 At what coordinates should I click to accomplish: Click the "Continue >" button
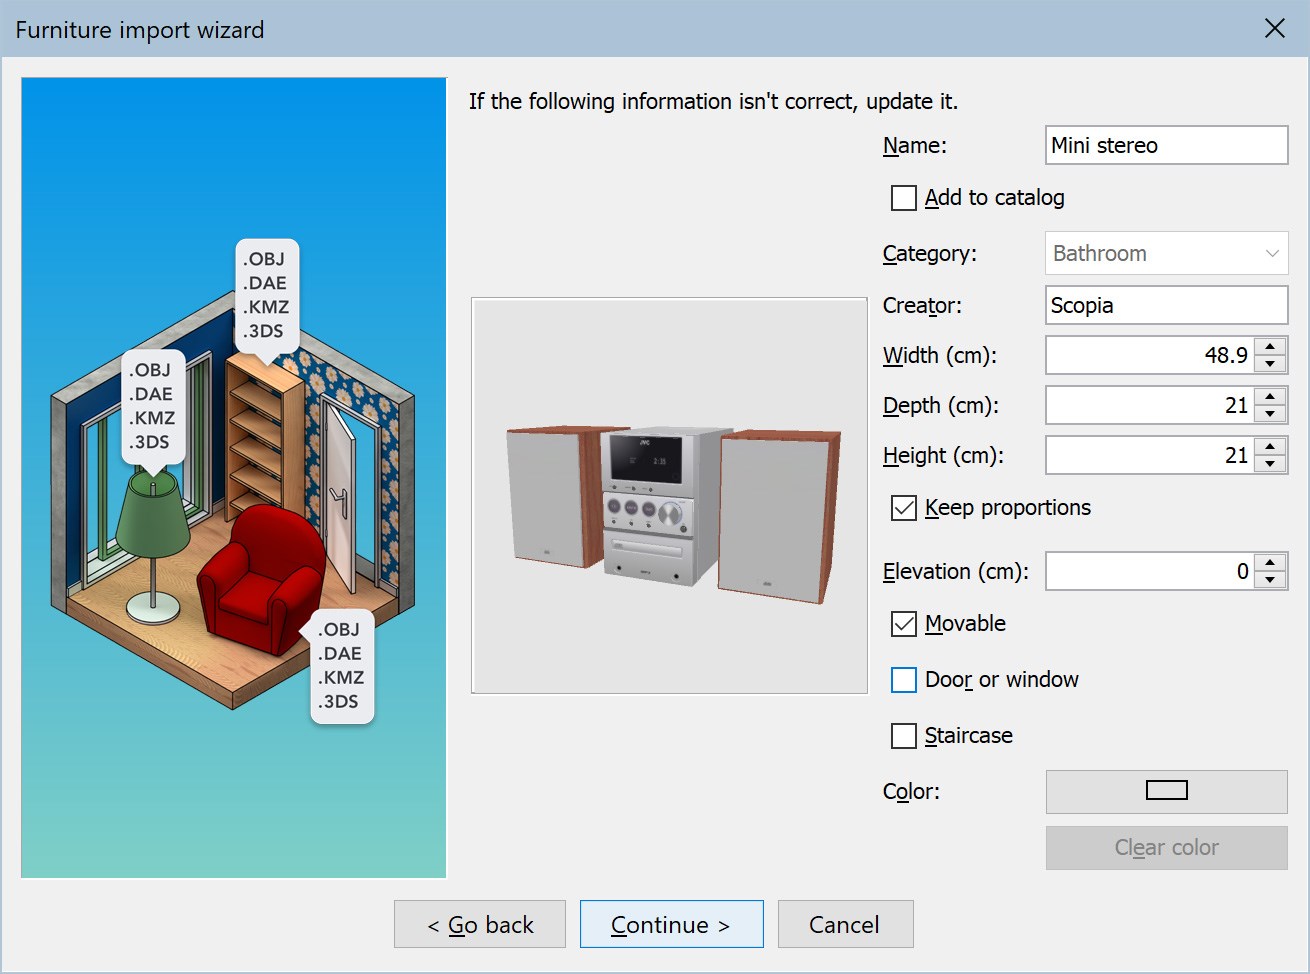671,924
